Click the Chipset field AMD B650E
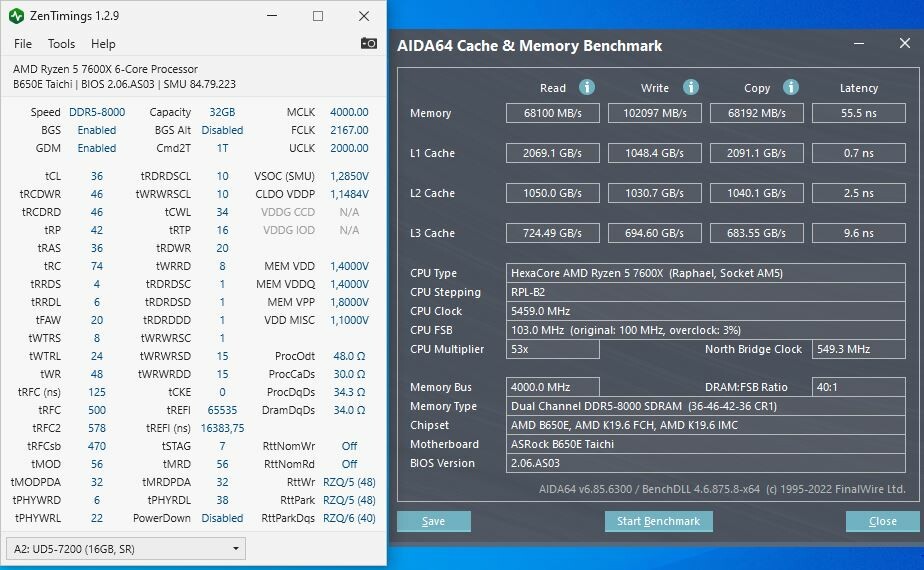Screen dimensions: 924x570 (x=705, y=425)
